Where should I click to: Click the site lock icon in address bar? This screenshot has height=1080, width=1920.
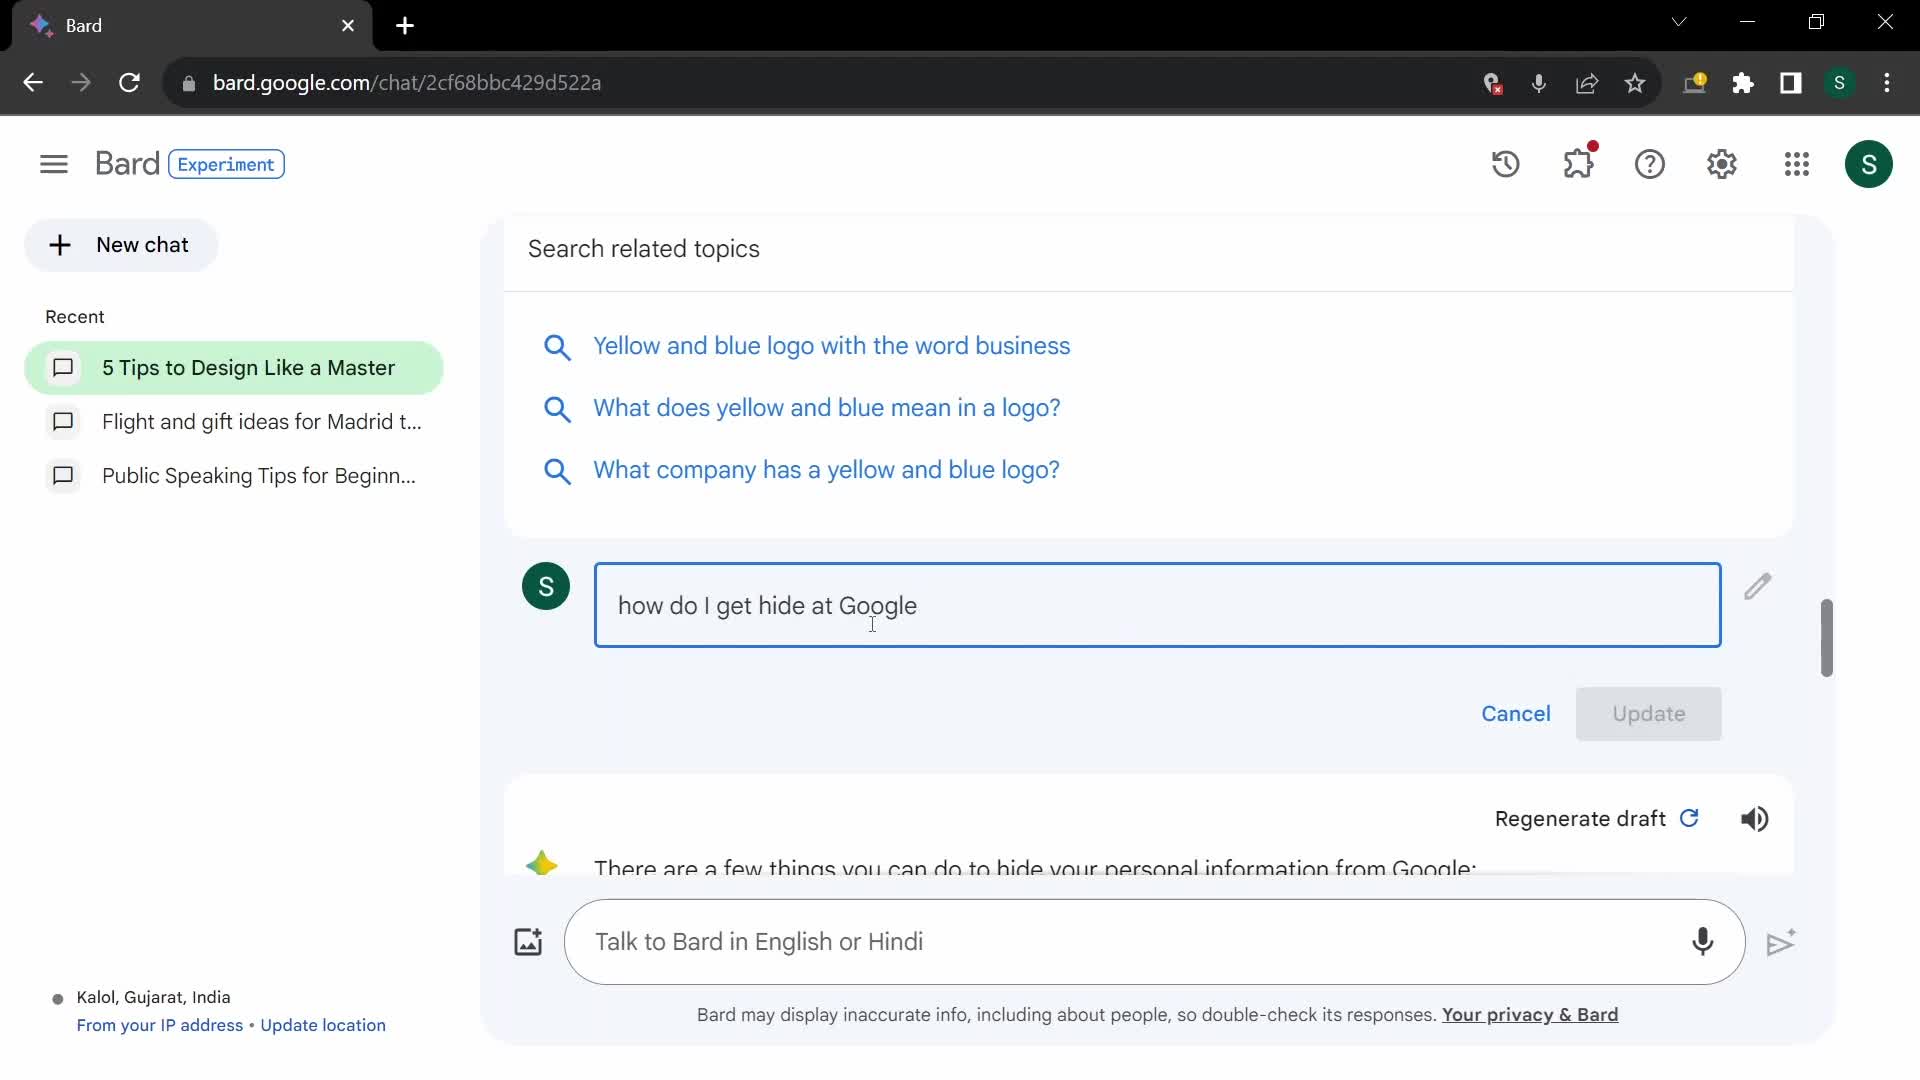pyautogui.click(x=188, y=84)
